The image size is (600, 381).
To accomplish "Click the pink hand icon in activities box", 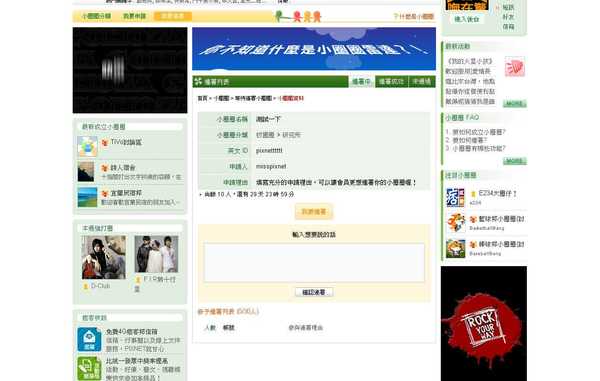I will (514, 67).
